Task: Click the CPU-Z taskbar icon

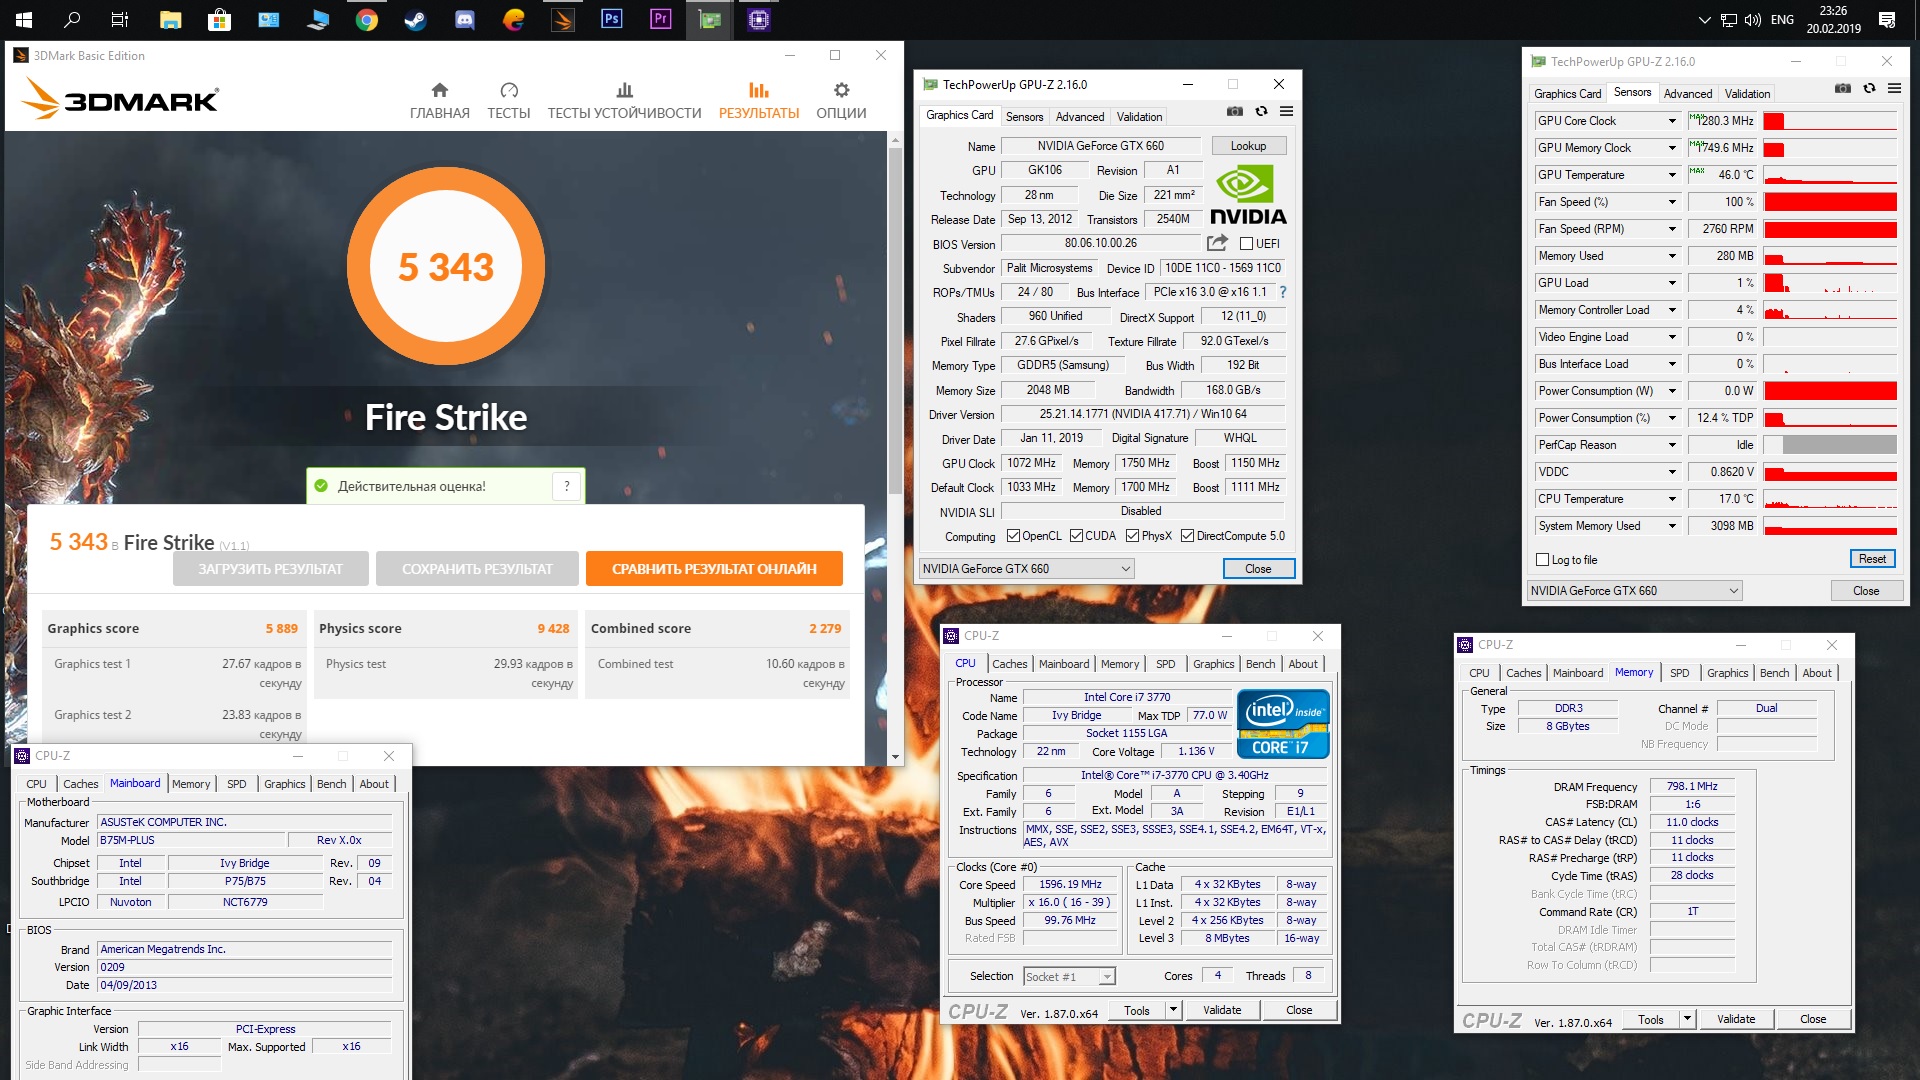Action: 759,19
